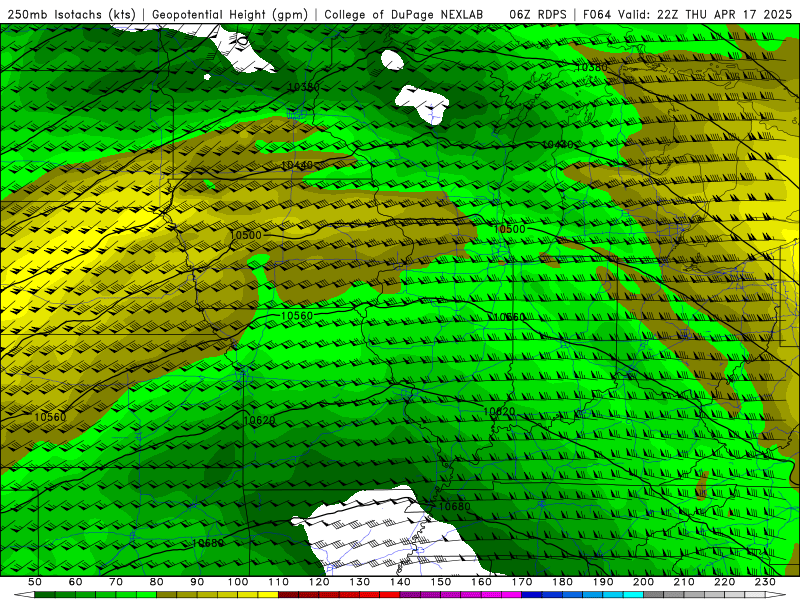The image size is (800, 600).
Task: Select the cyan swatch left of the gray swatches
Action: click(x=633, y=594)
